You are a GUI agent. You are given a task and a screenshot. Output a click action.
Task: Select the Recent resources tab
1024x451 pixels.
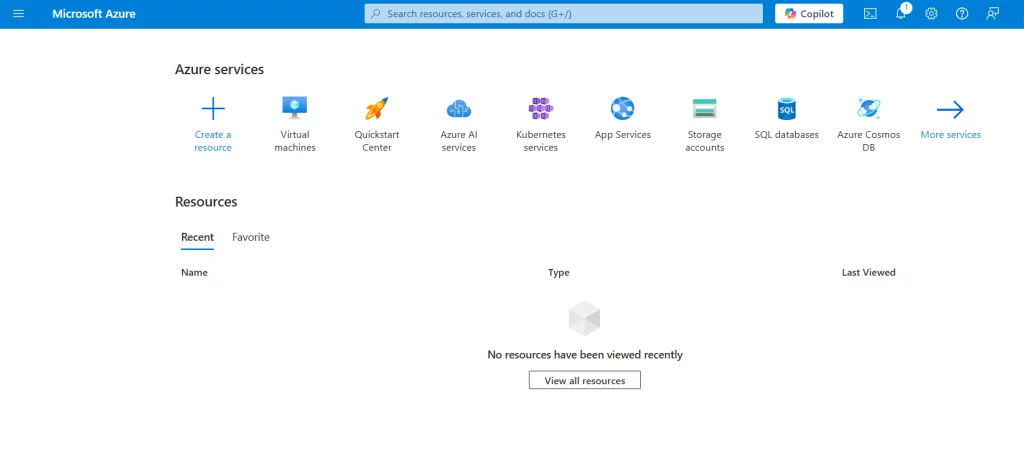[x=197, y=237]
